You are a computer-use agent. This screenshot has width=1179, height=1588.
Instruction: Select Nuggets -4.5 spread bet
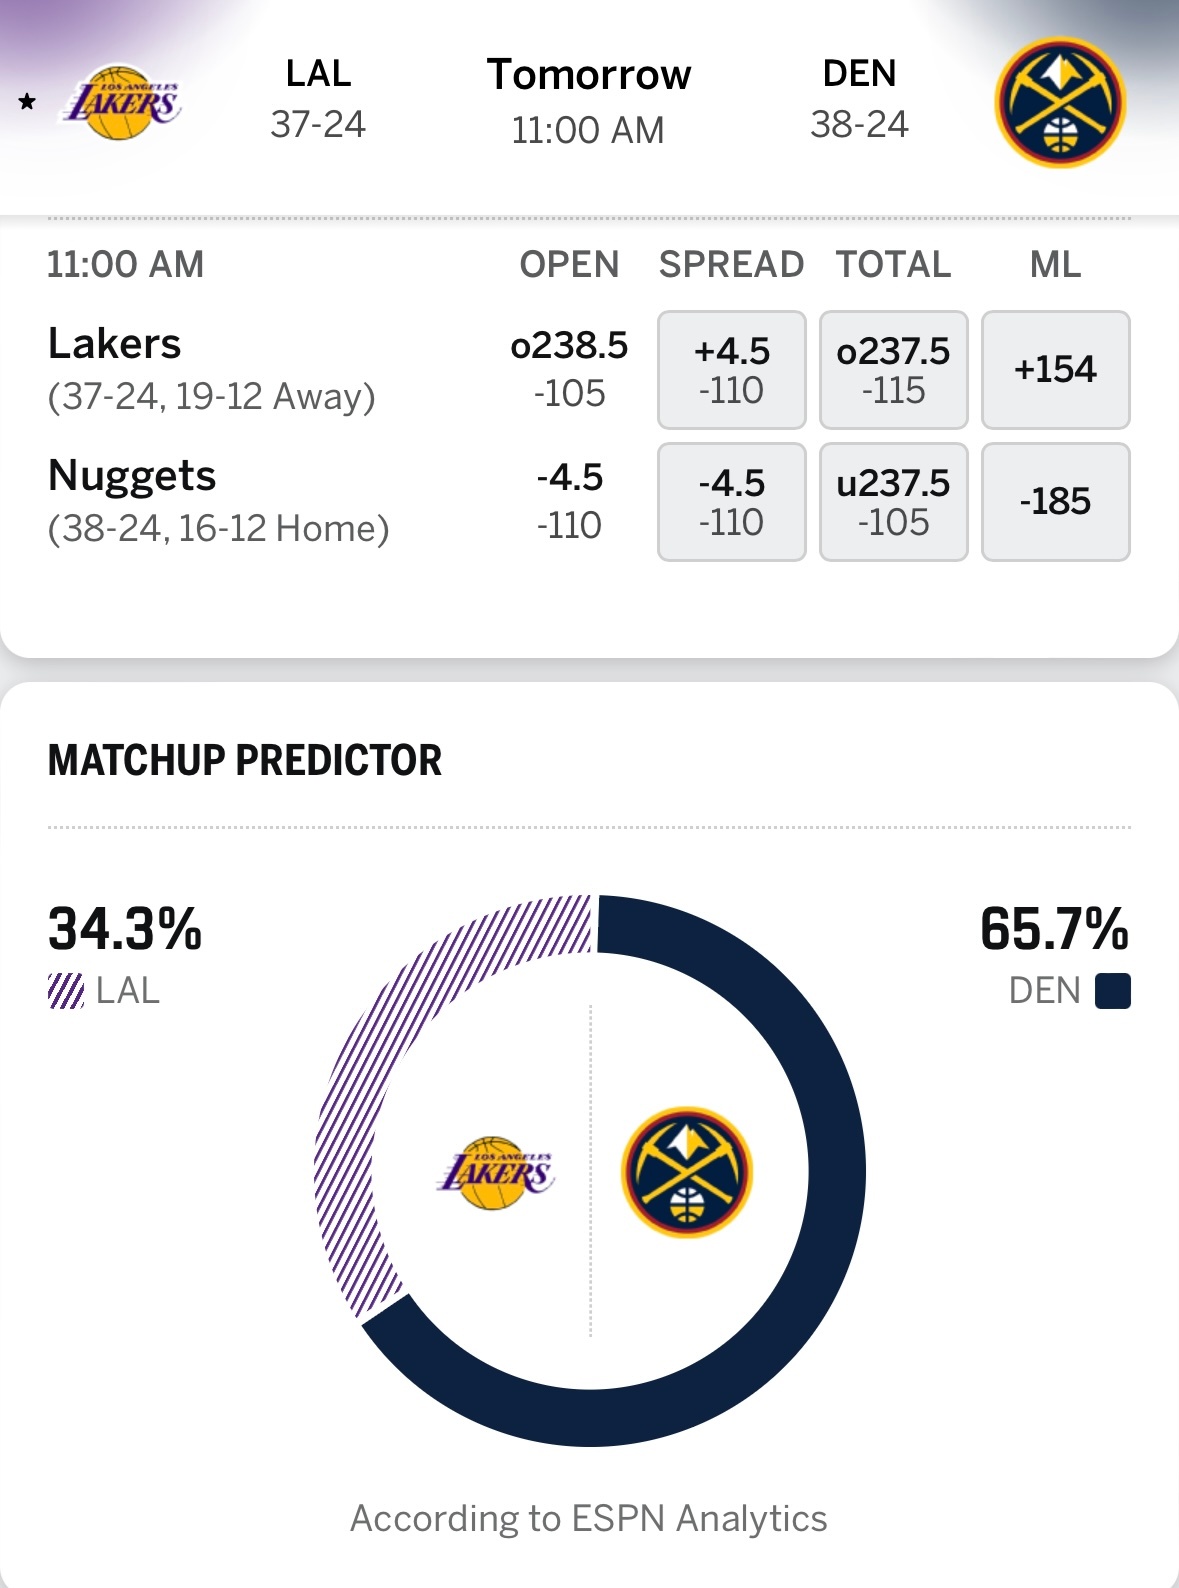(x=731, y=502)
